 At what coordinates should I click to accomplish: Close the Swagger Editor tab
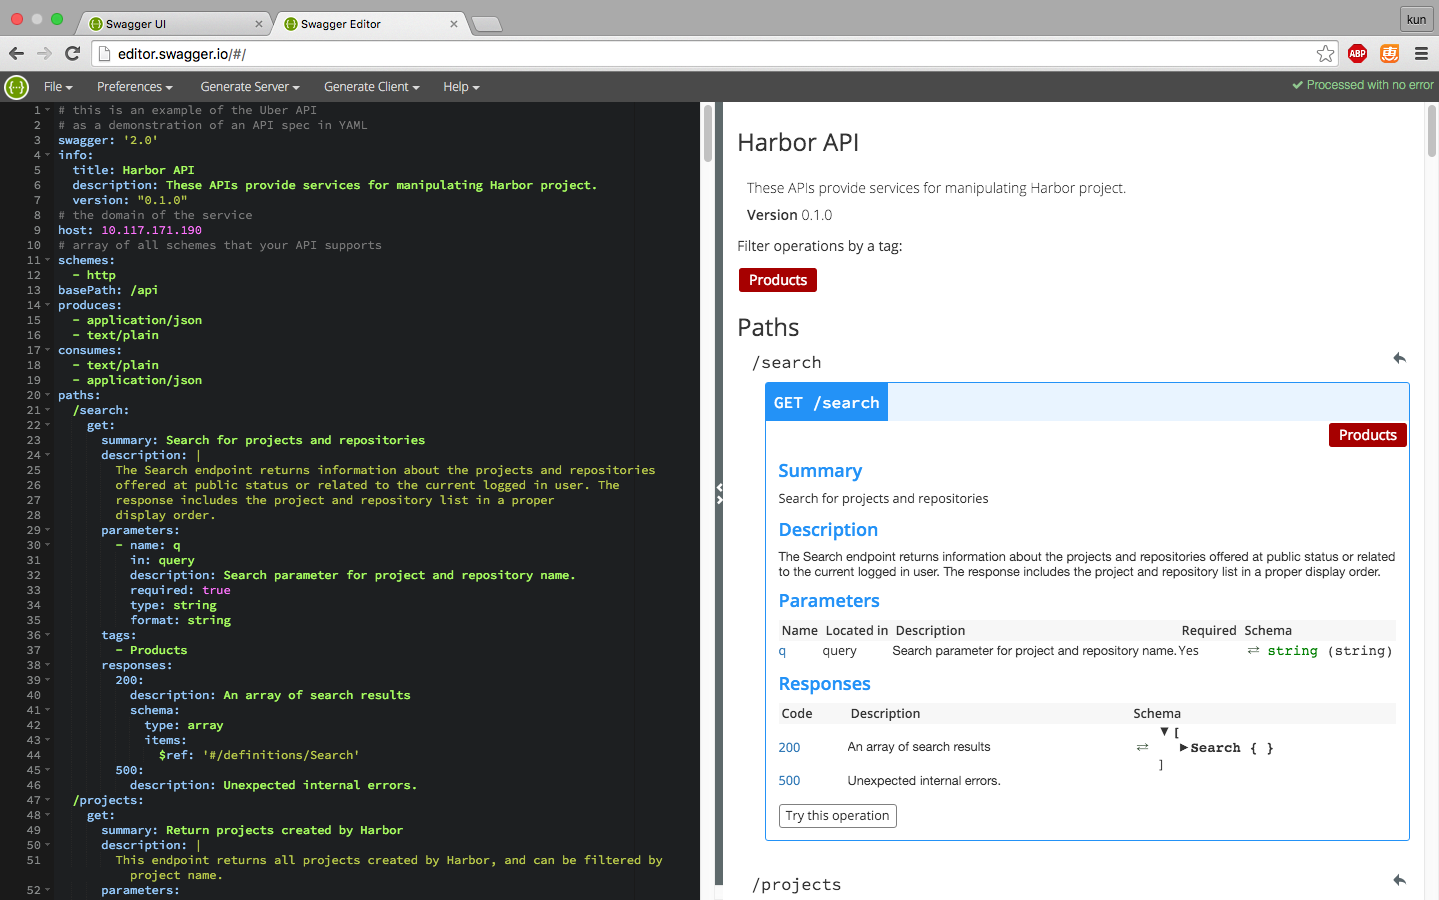(x=454, y=24)
